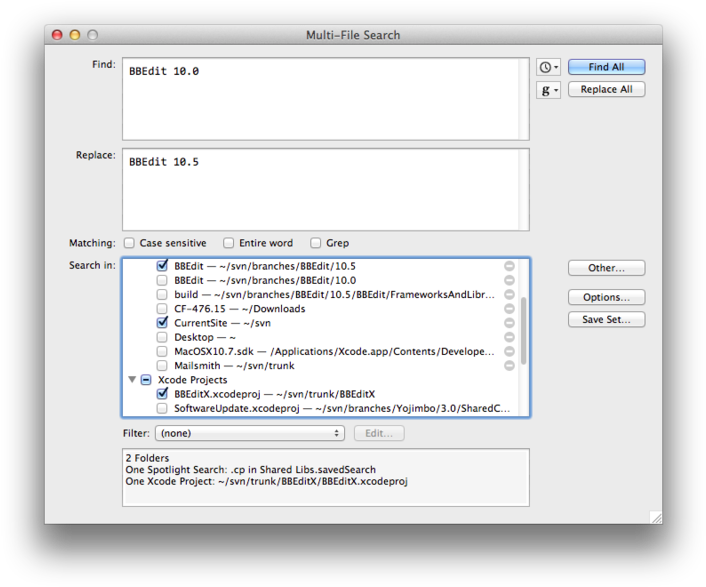Close the Multi-File Search window

tap(57, 35)
